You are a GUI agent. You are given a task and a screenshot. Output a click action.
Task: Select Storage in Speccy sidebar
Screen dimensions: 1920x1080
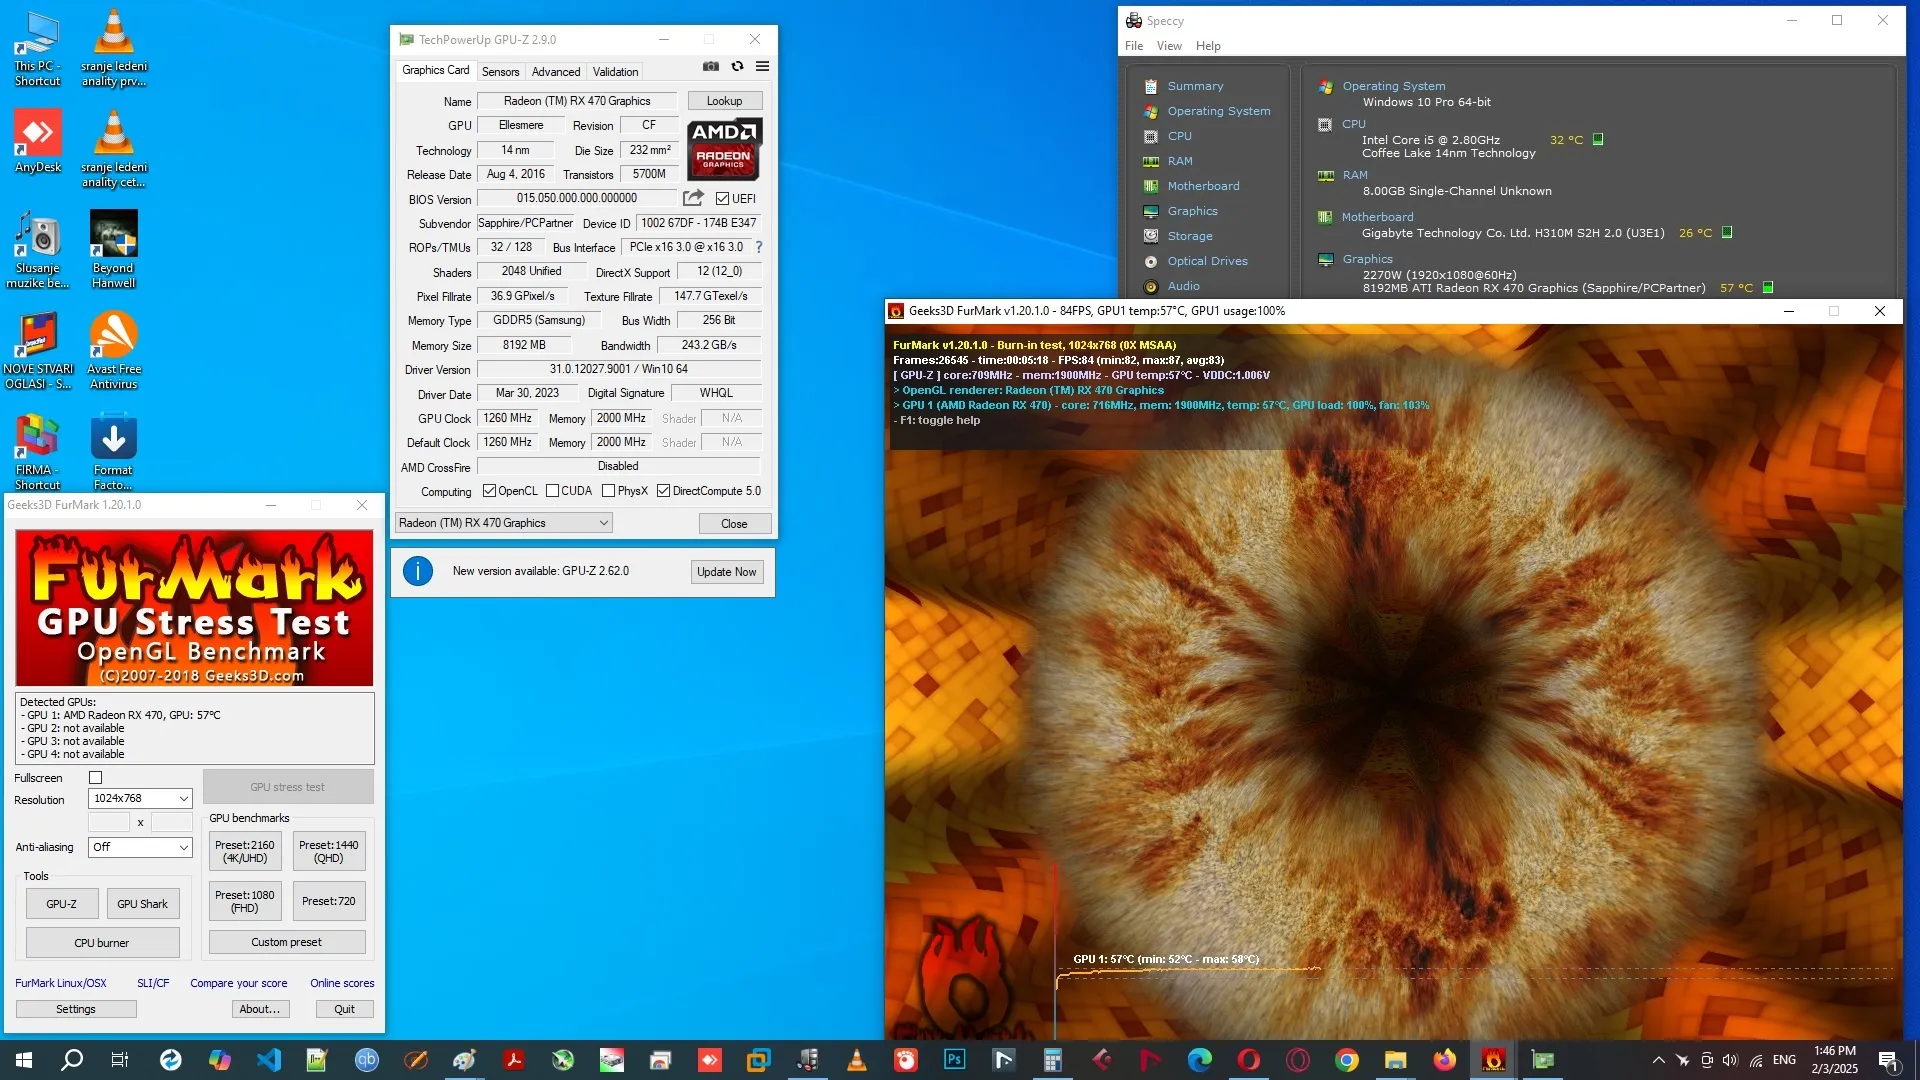pos(1189,236)
